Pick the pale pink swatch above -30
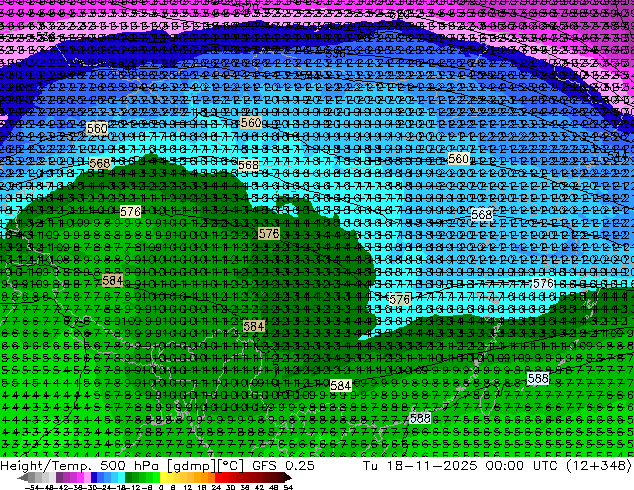 coord(87,477)
